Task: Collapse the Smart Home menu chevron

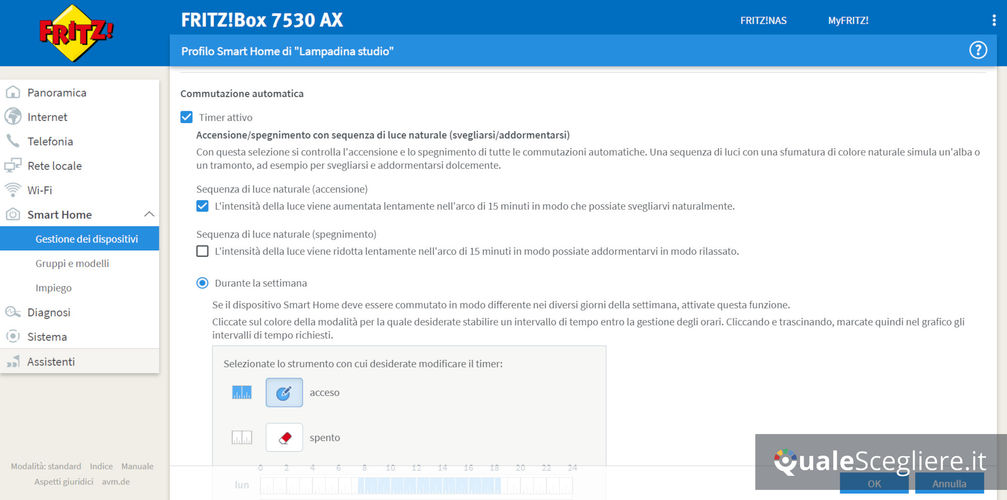Action: point(149,214)
